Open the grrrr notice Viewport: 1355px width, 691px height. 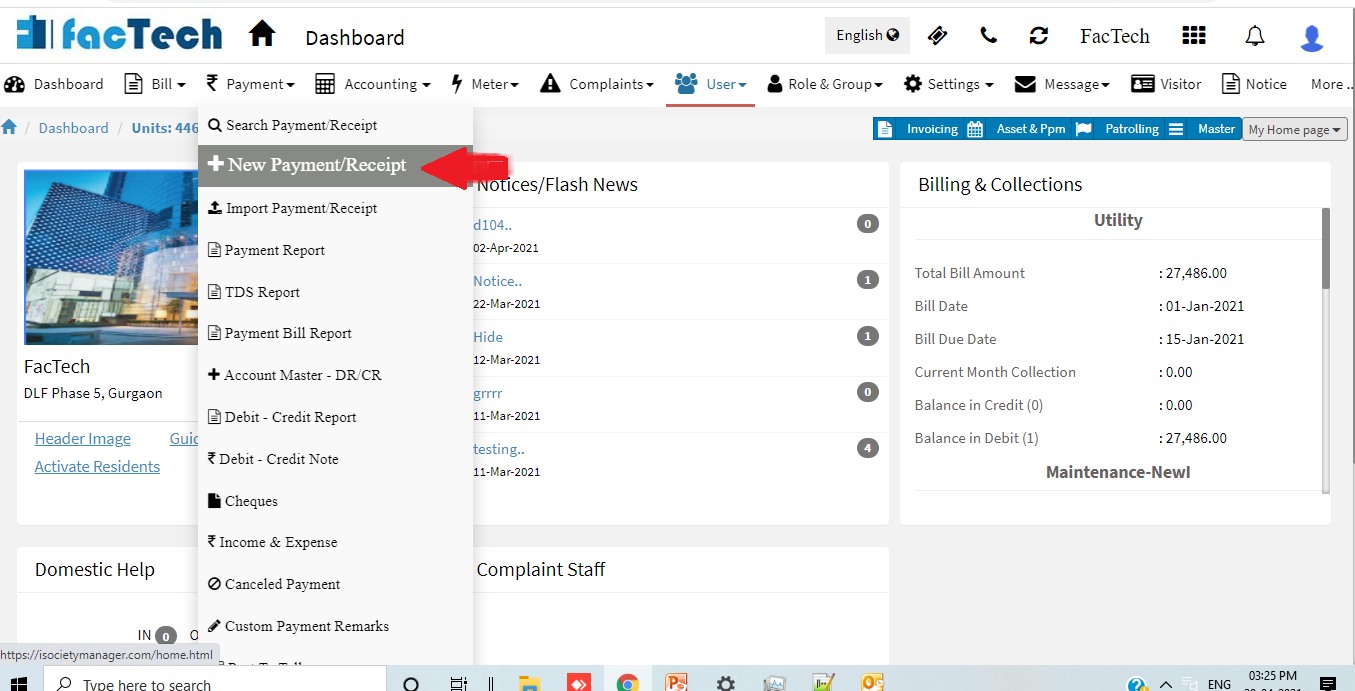coord(488,393)
